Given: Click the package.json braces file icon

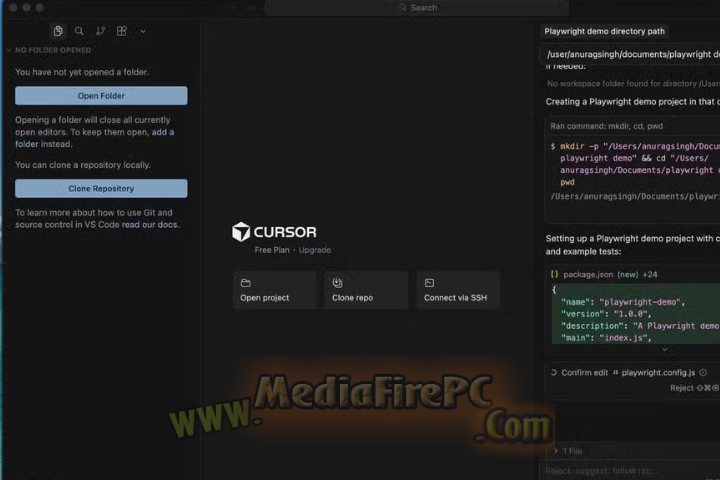Looking at the screenshot, I should coord(554,274).
